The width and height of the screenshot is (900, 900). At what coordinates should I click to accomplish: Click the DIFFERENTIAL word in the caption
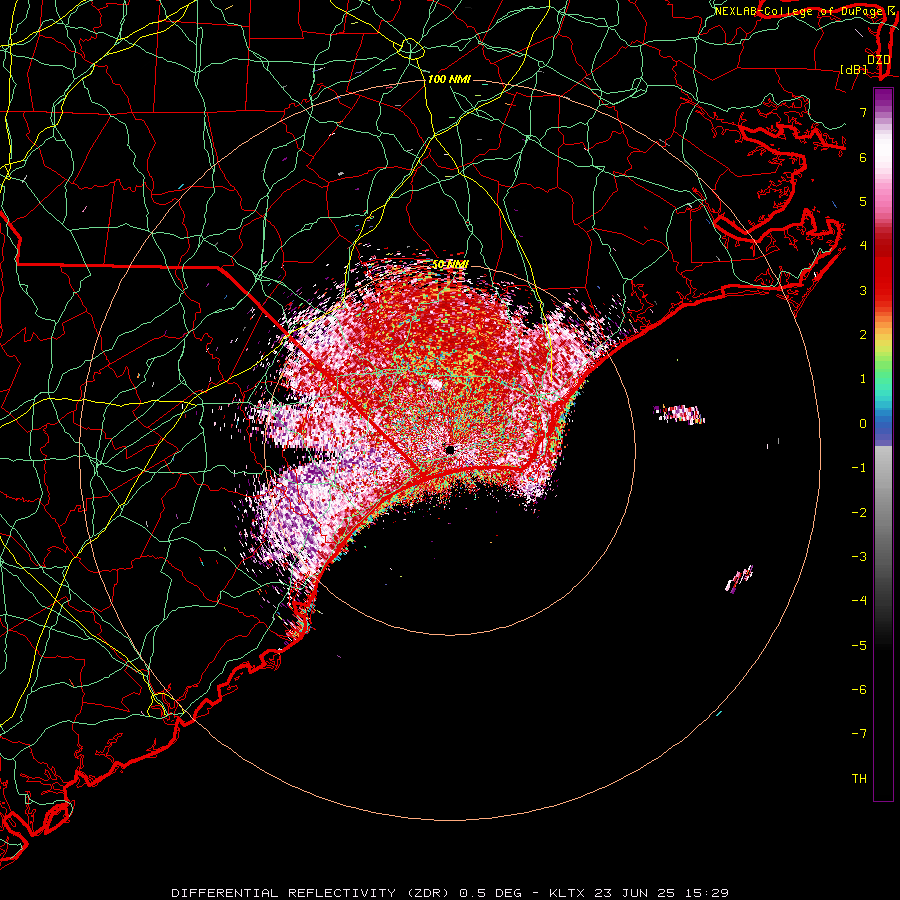226,893
